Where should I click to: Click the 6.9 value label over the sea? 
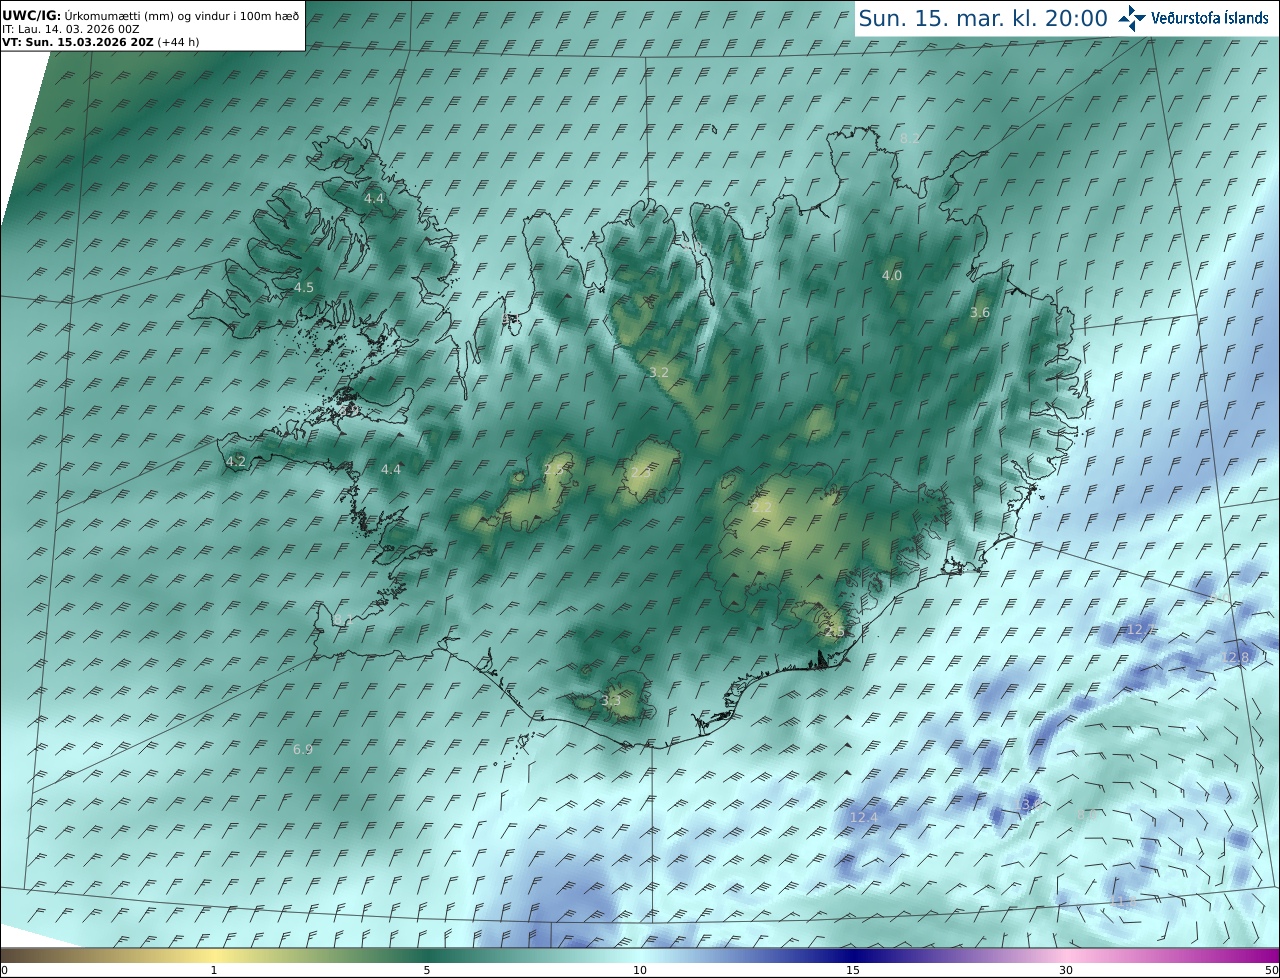(x=303, y=749)
